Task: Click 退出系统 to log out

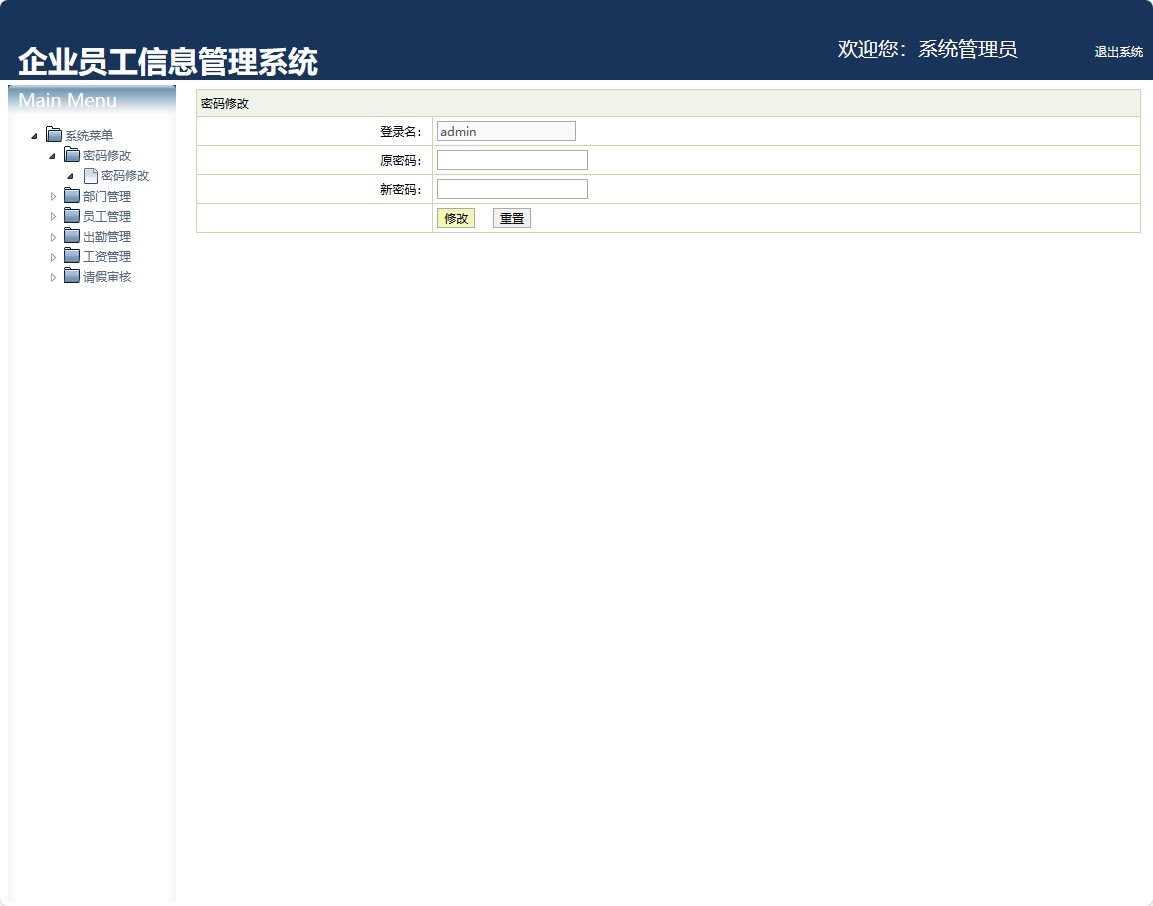Action: (1118, 52)
